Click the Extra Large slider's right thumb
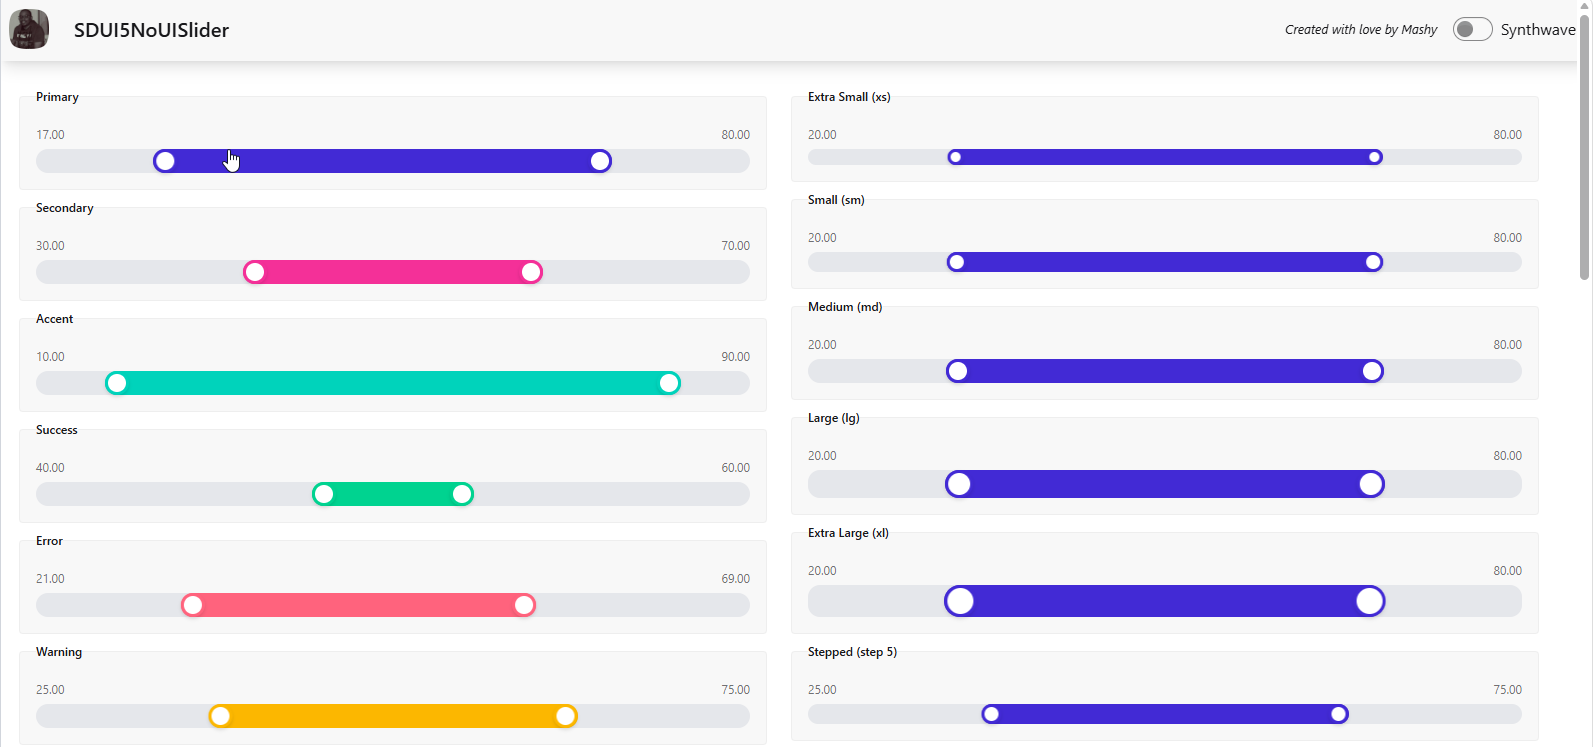Screen dimensions: 1596x747 1370,601
